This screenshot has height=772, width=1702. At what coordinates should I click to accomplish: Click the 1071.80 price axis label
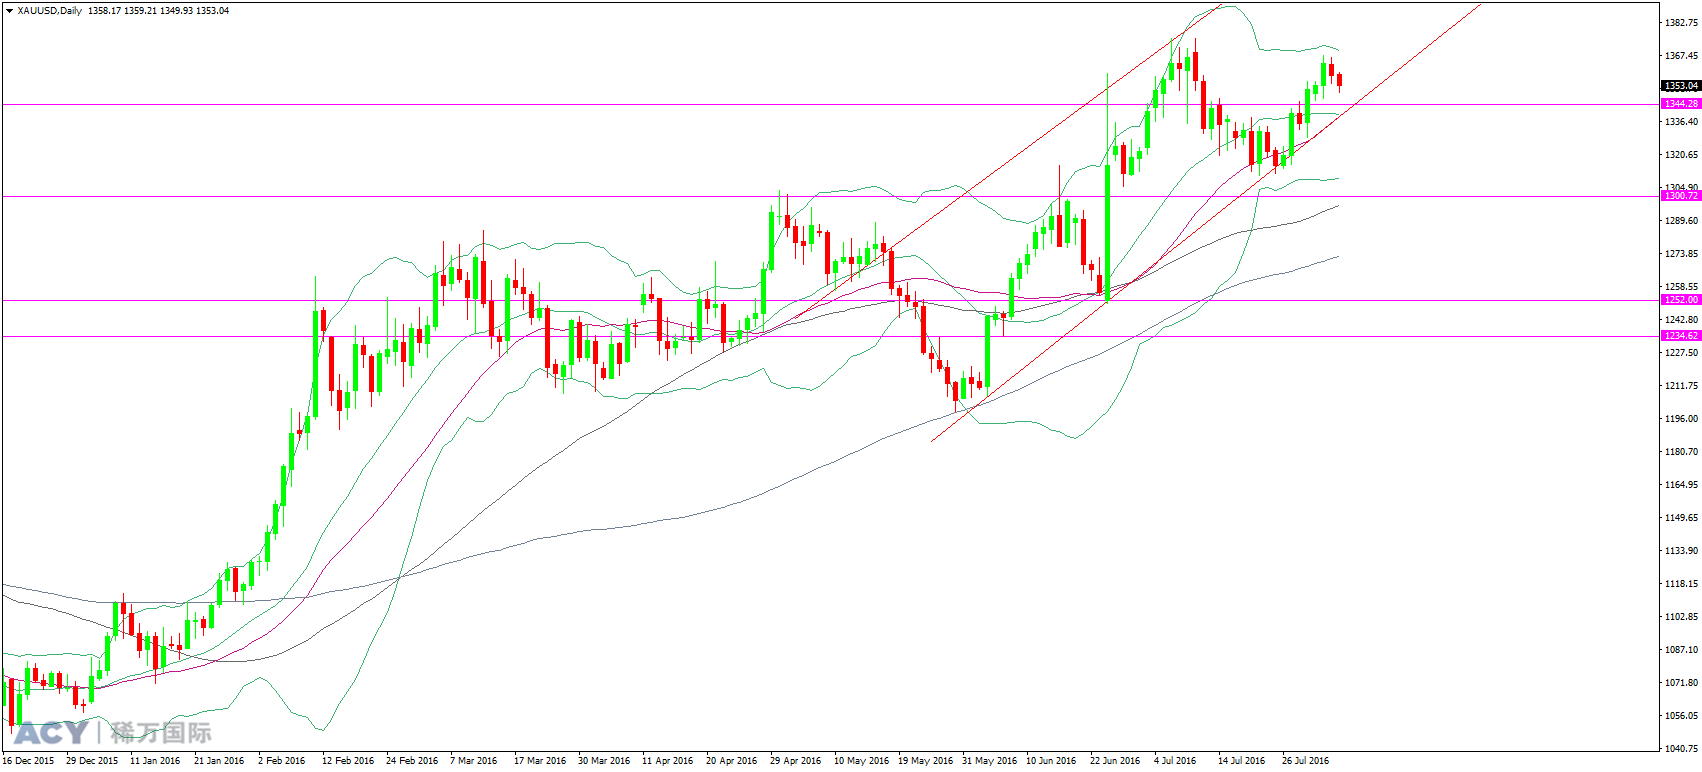tap(1681, 682)
